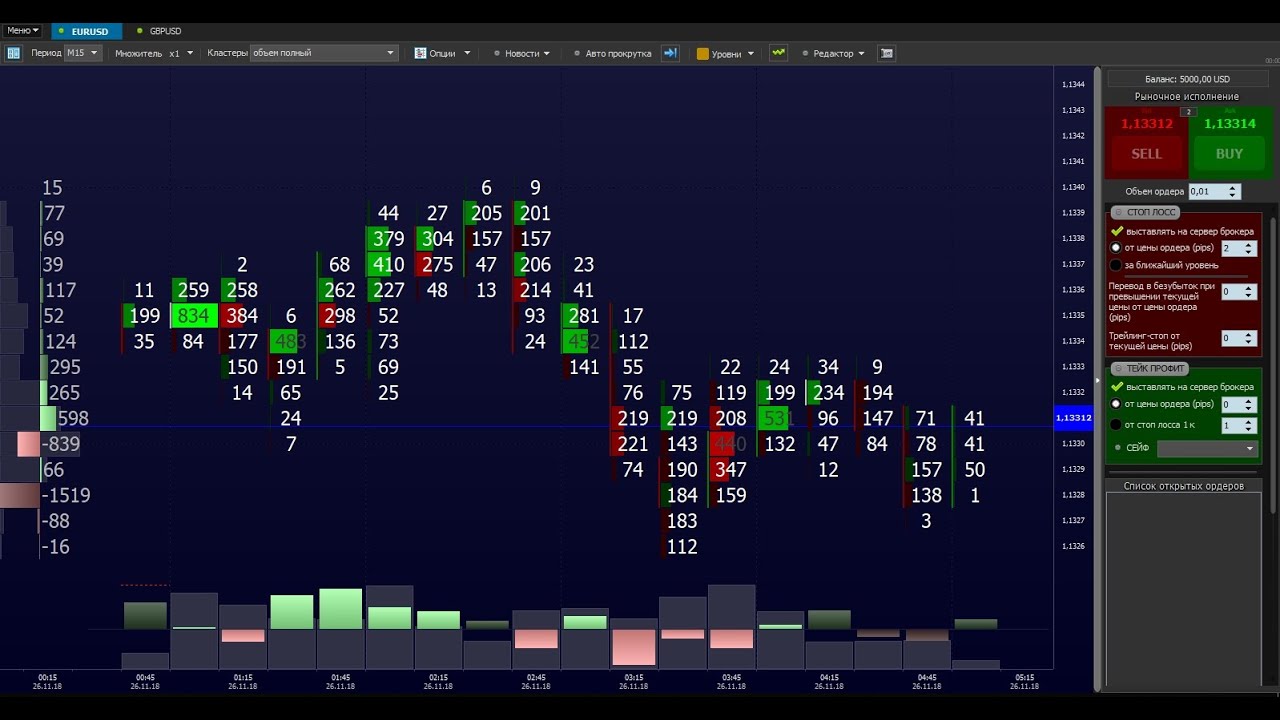Collapse the ТЕЙК ПРОФИТ section header
The width and height of the screenshot is (1280, 720).
pyautogui.click(x=1150, y=368)
